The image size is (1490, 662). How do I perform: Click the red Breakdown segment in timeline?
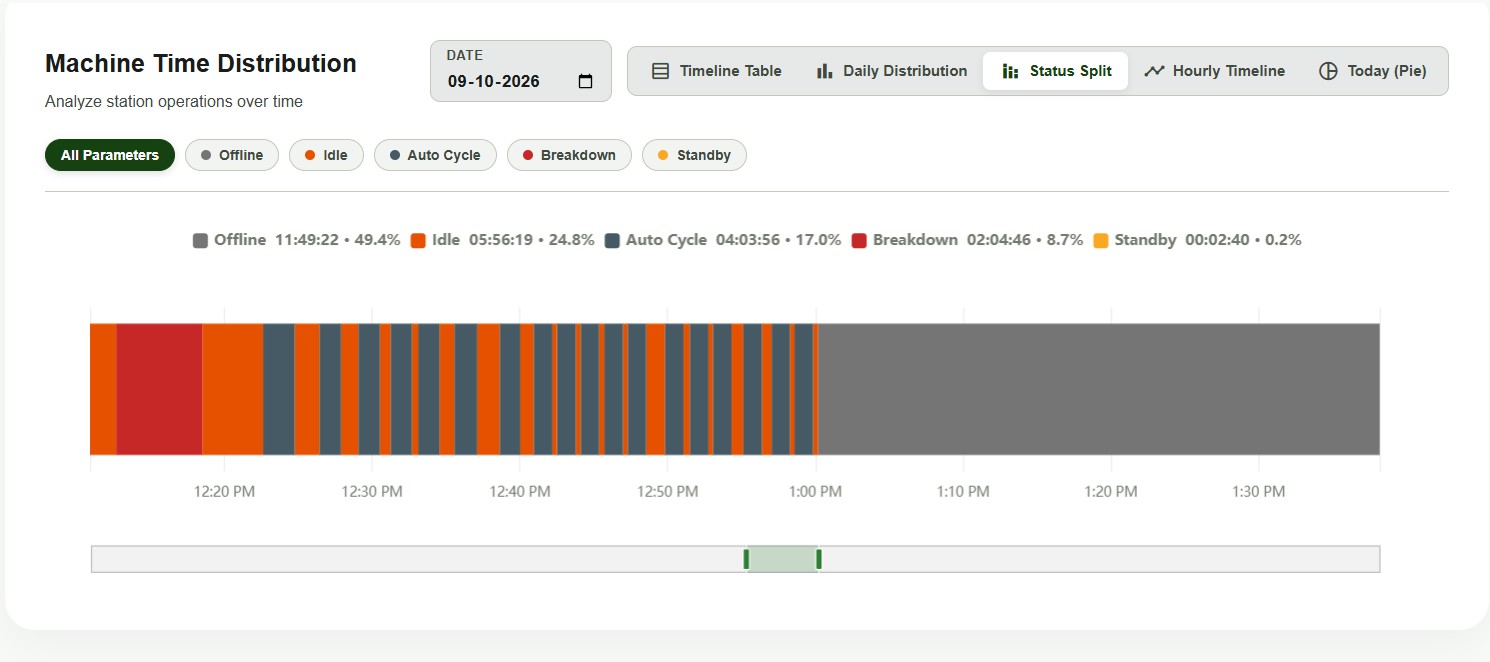tap(160, 389)
